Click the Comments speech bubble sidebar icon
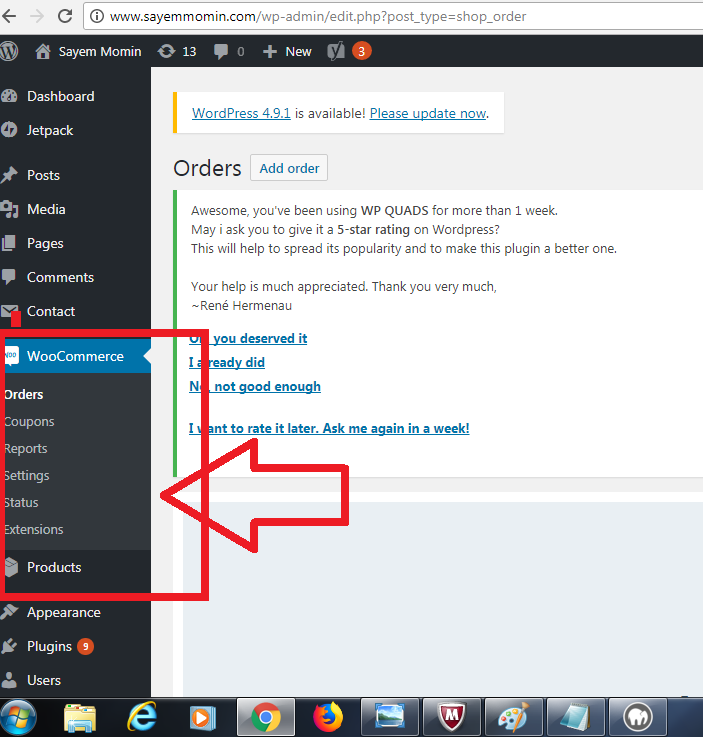 9,277
